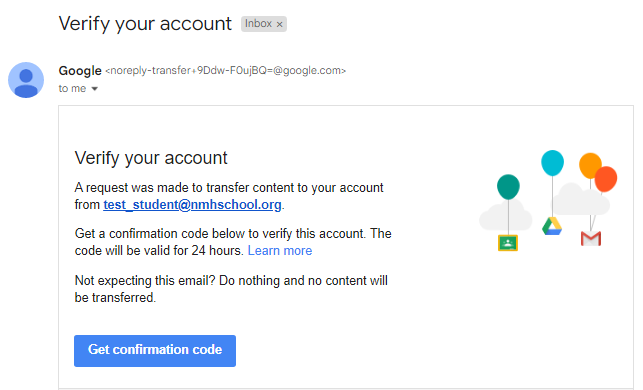Click the 'Verify your account' heading inside message
The height and width of the screenshot is (390, 643).
pyautogui.click(x=151, y=158)
